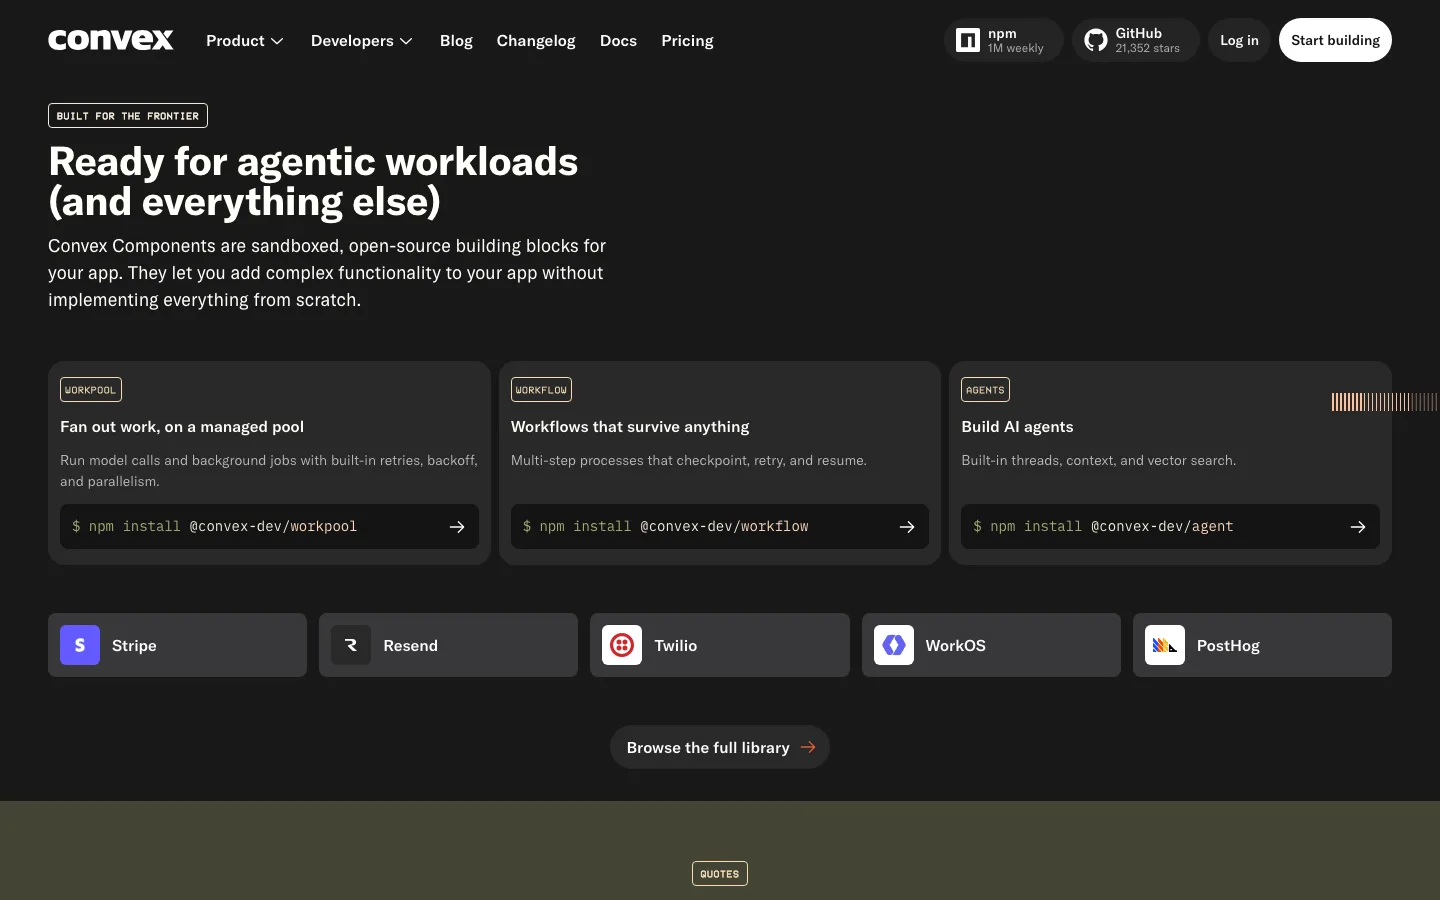Click the PostHog logo icon
This screenshot has height=900, width=1440.
click(x=1165, y=645)
